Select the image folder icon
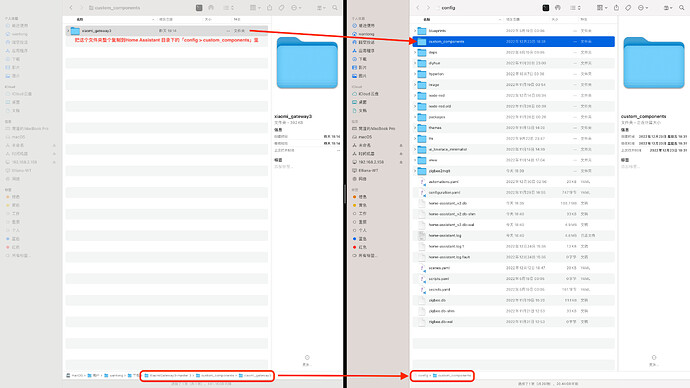 [x=422, y=84]
